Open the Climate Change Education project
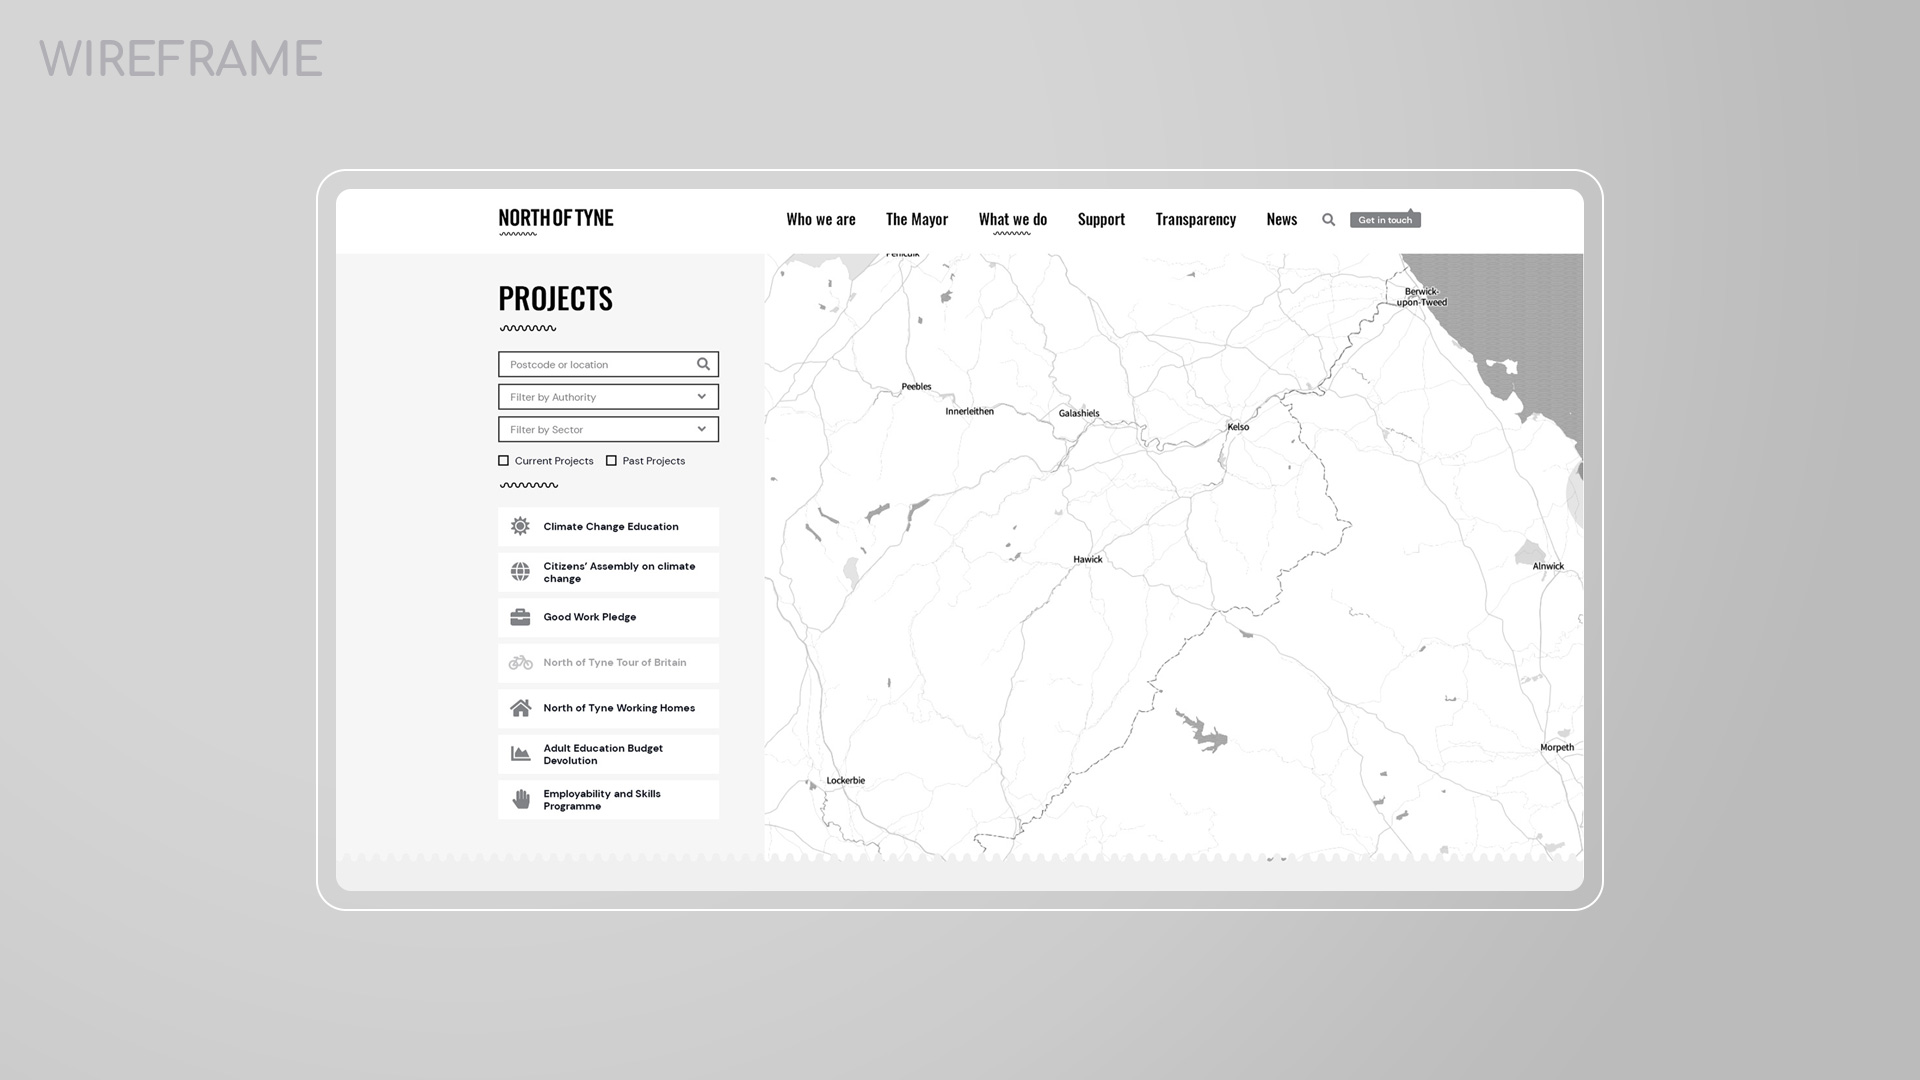This screenshot has width=1920, height=1080. click(x=608, y=526)
